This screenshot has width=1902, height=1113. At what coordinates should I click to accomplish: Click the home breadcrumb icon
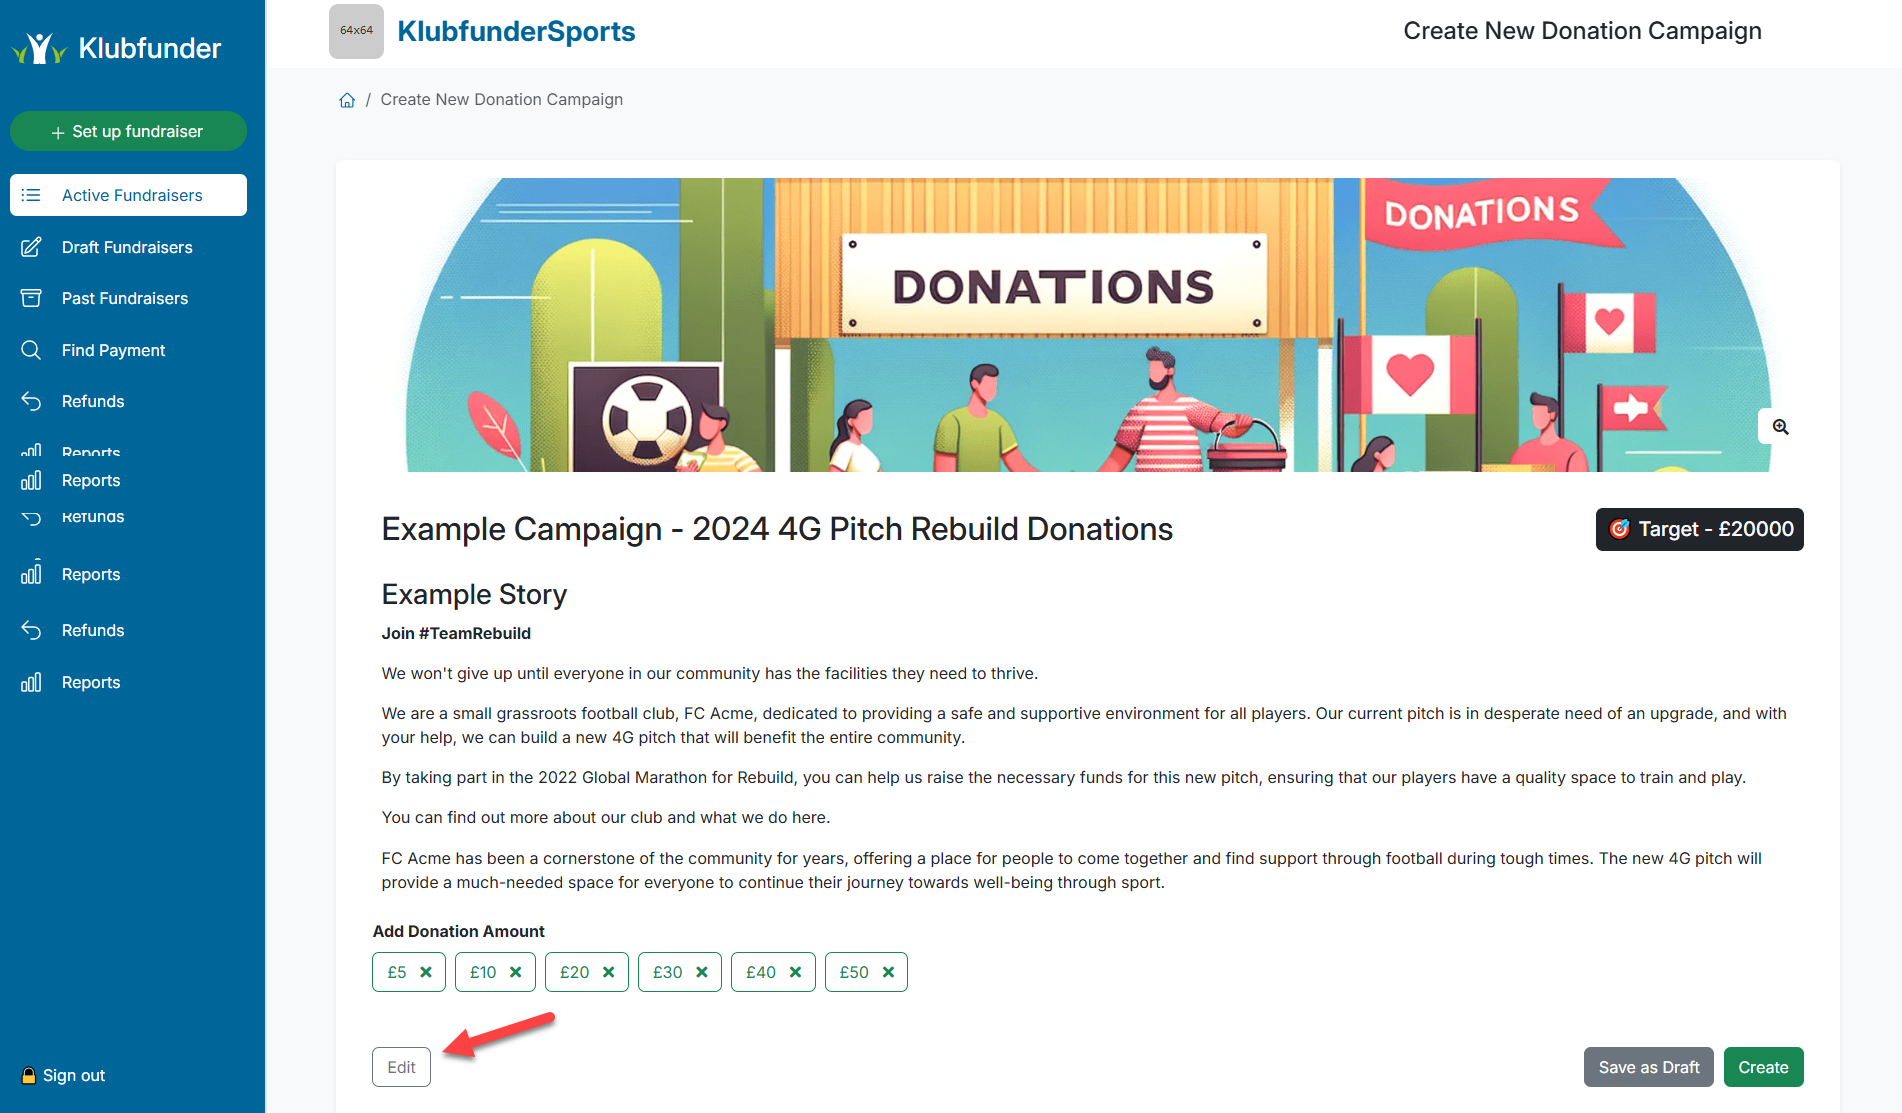pyautogui.click(x=346, y=99)
